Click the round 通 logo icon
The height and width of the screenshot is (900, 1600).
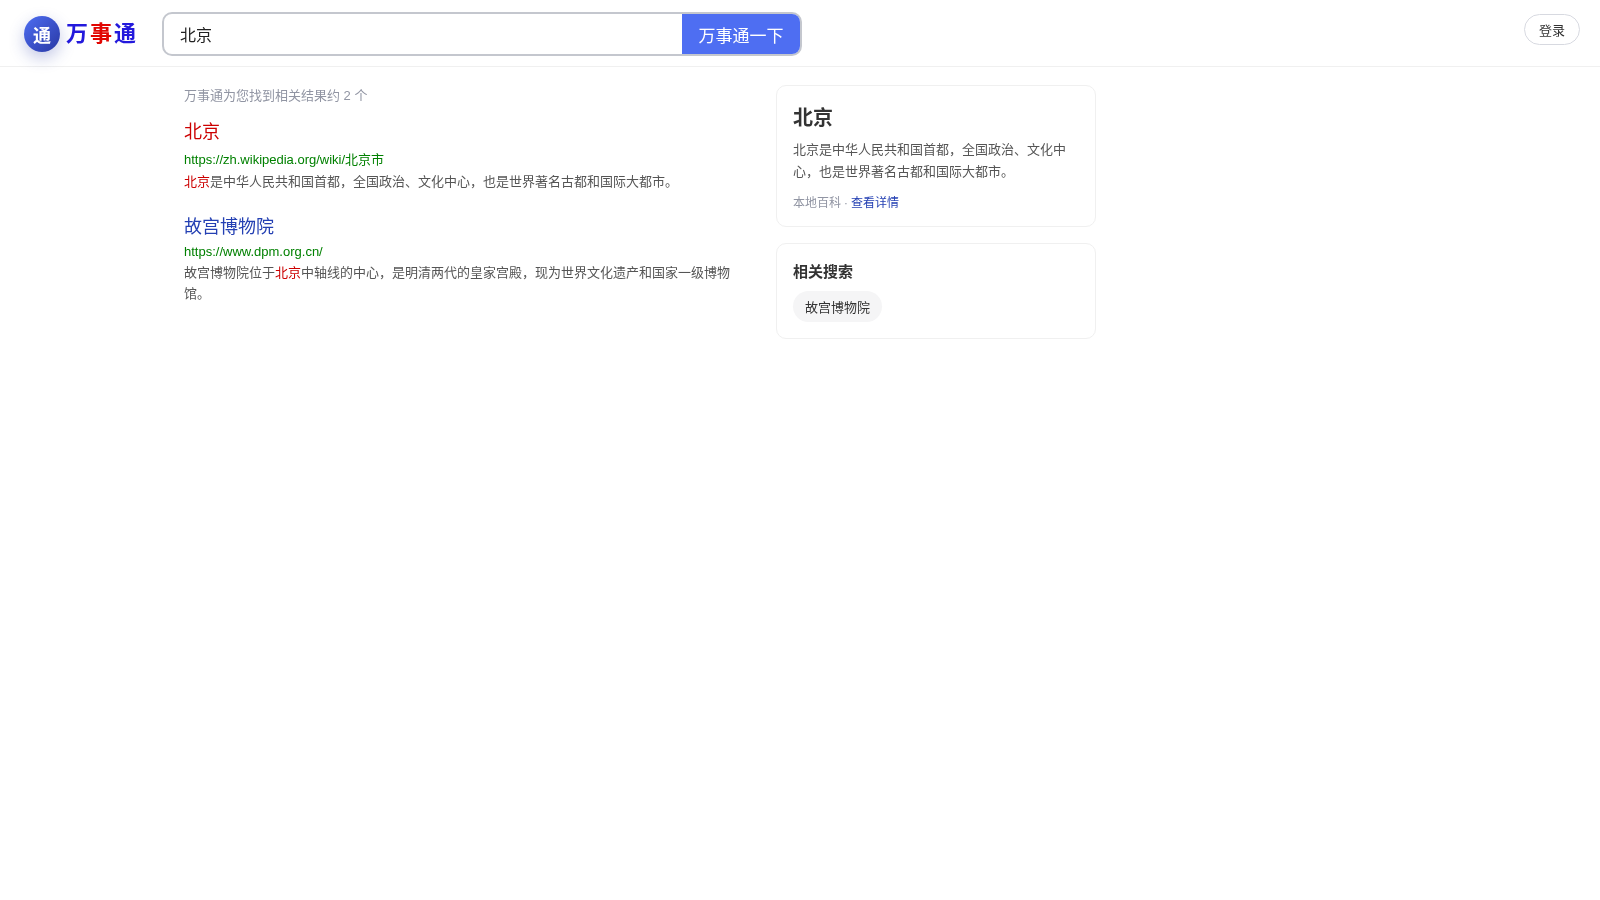[42, 34]
